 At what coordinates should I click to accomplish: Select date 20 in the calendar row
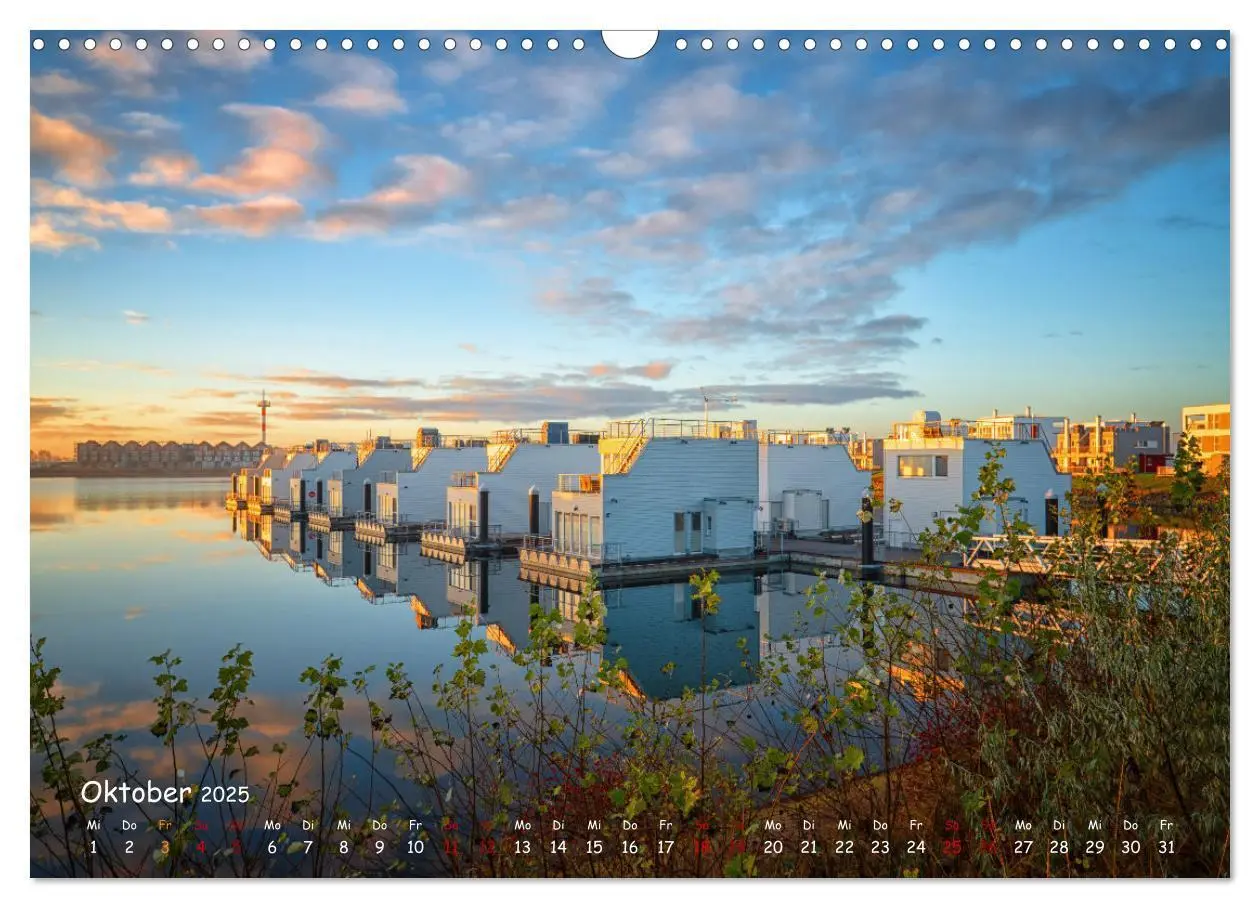[x=773, y=847]
